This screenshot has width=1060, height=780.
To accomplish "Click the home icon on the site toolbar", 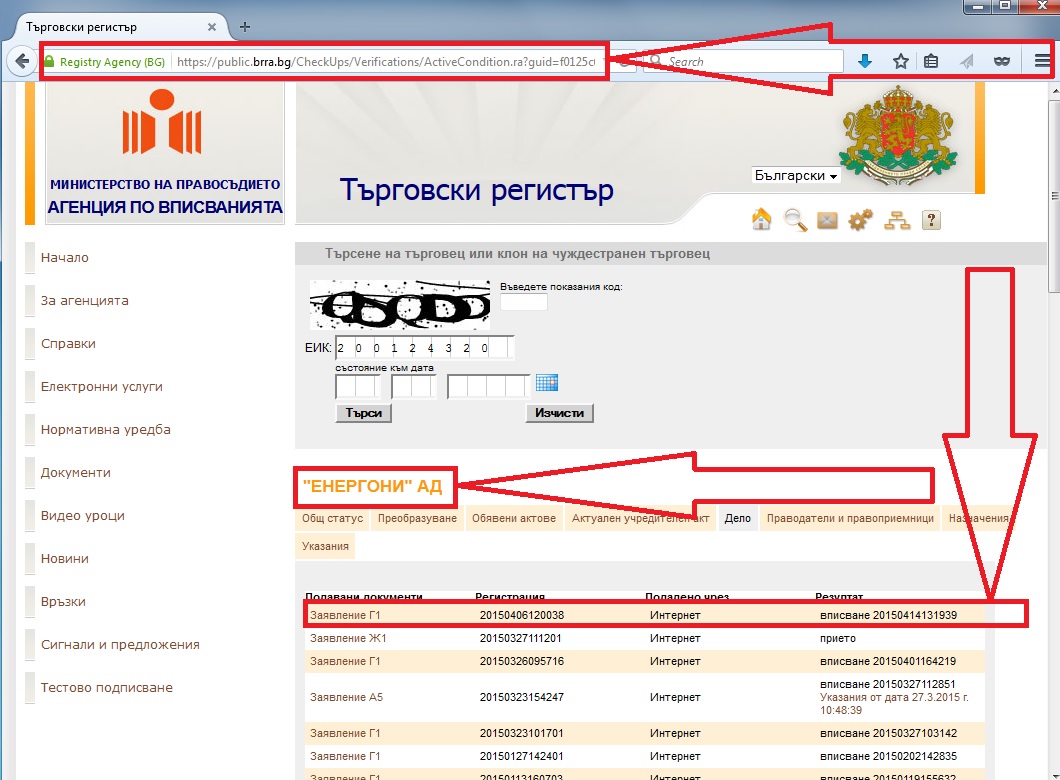I will click(762, 220).
